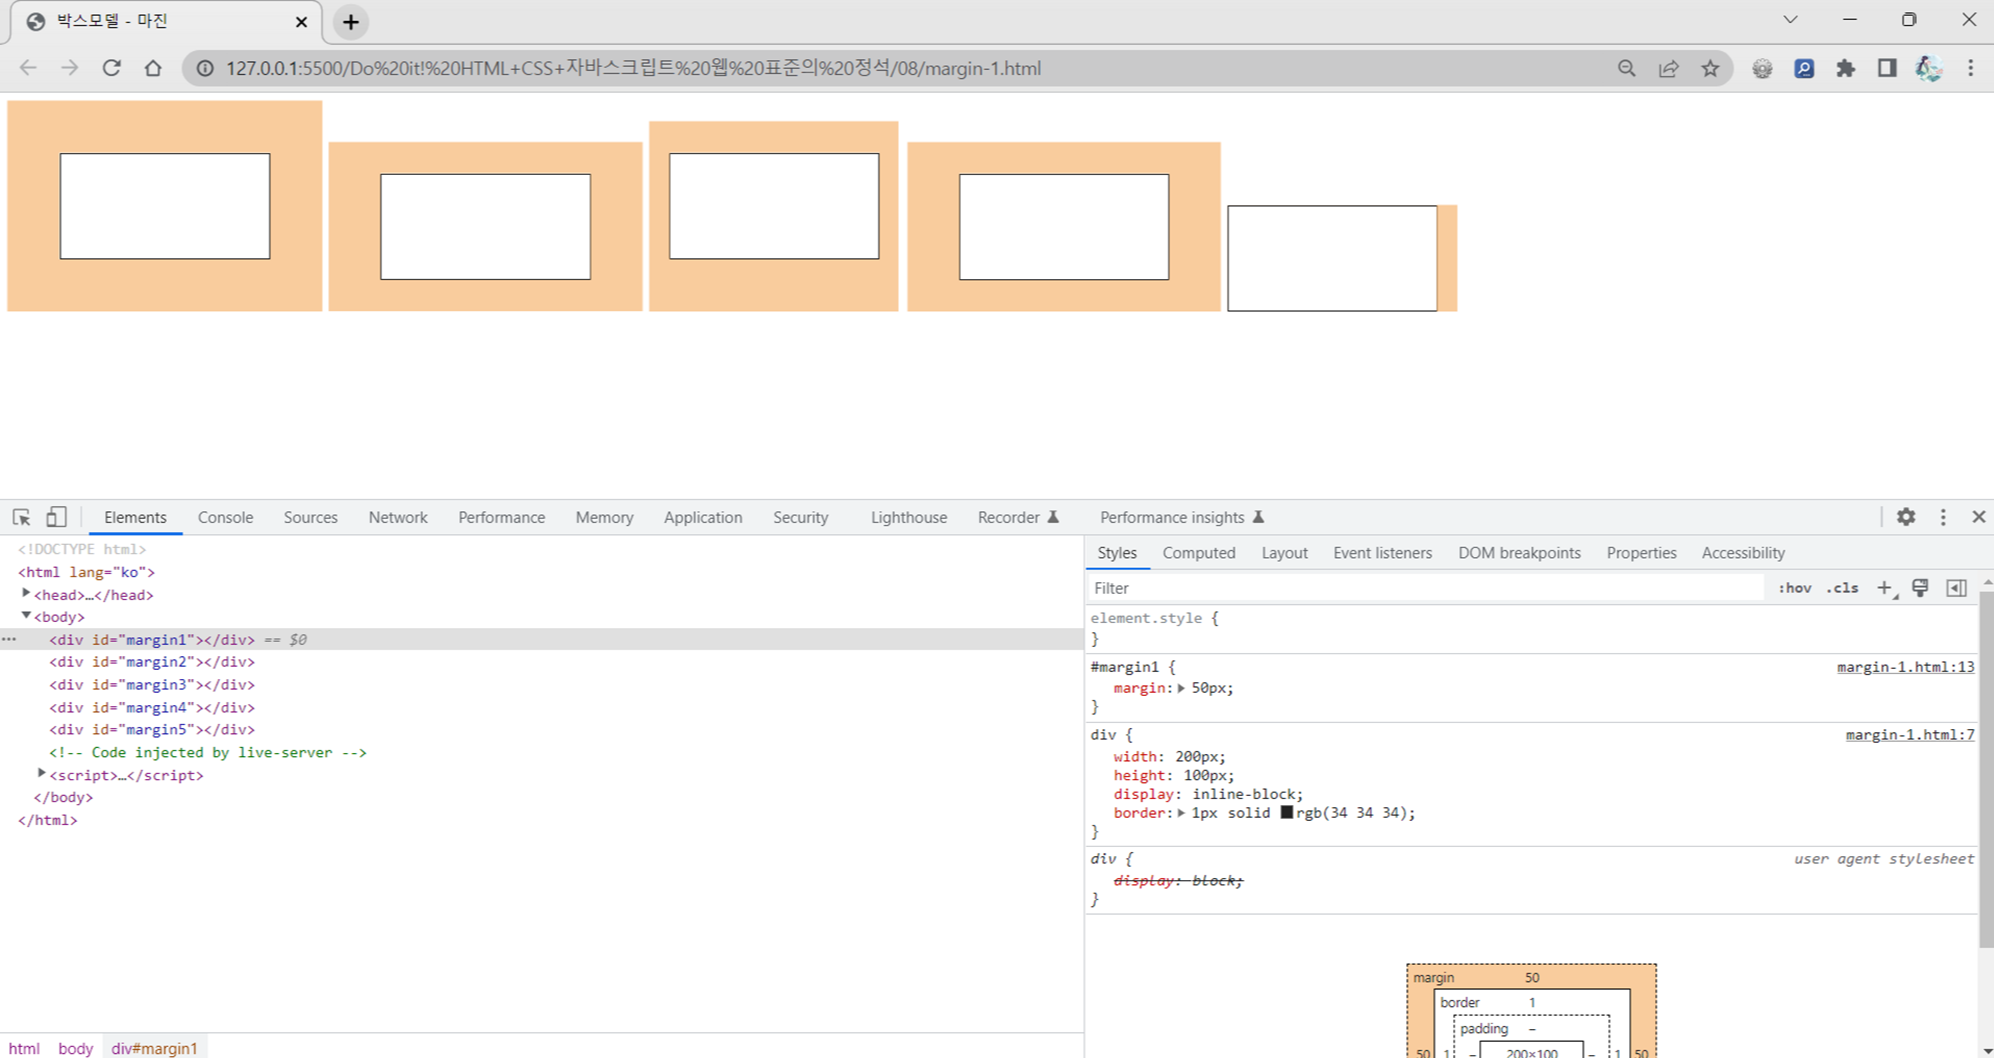Viewport: 1994px width, 1058px height.
Task: Click the address bar URL
Action: 633,68
